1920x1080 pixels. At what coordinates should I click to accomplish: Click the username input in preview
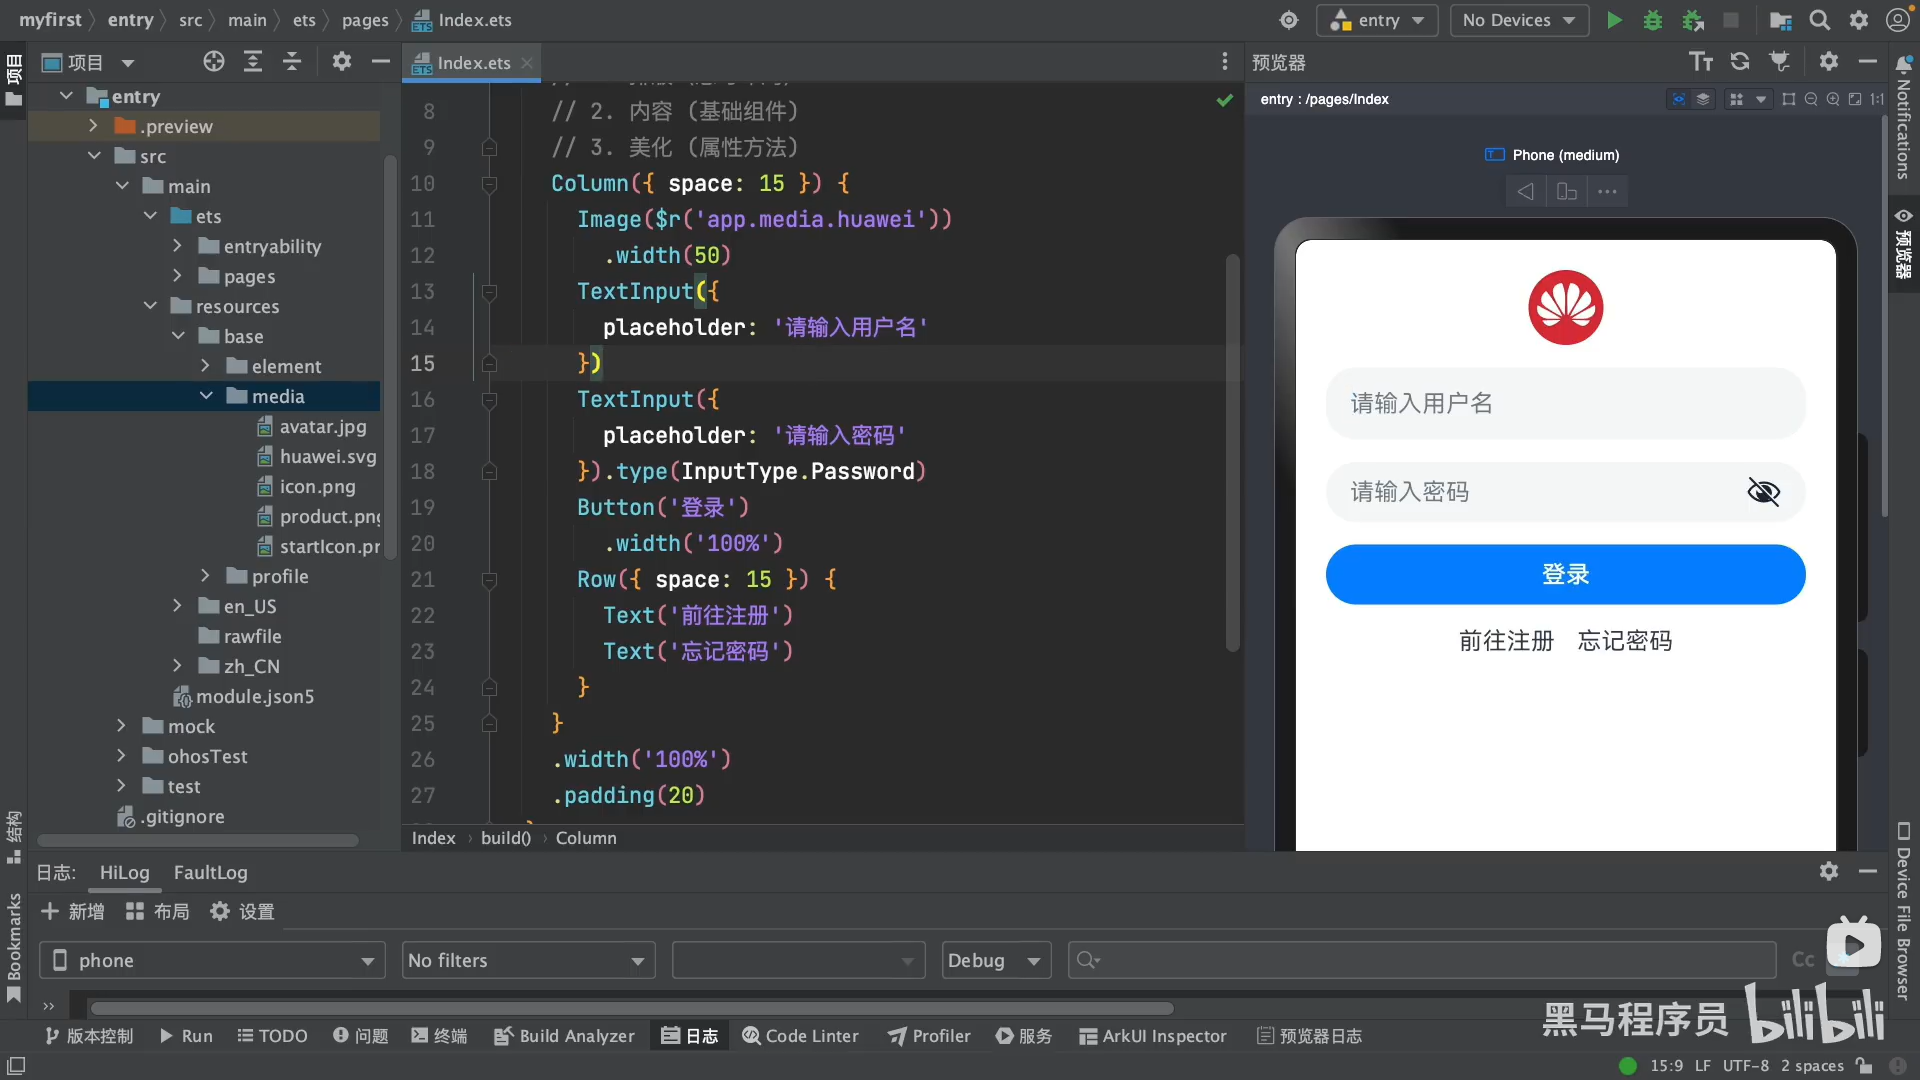point(1565,403)
